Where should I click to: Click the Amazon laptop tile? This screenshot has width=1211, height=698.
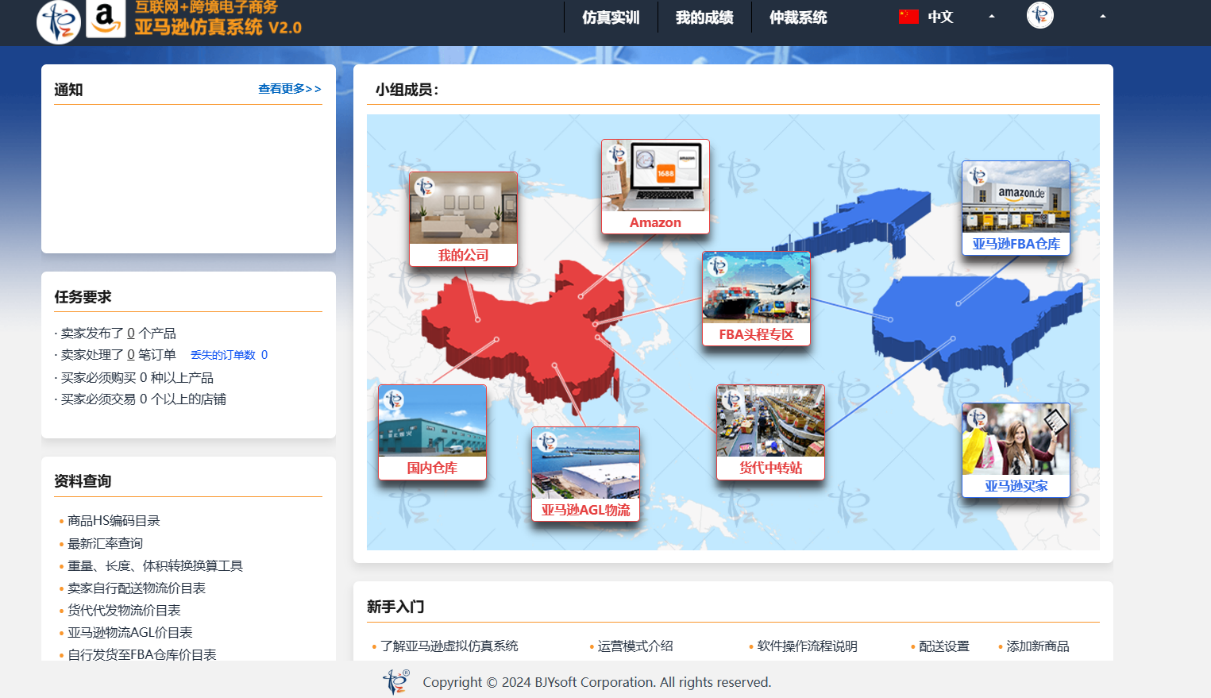(655, 187)
